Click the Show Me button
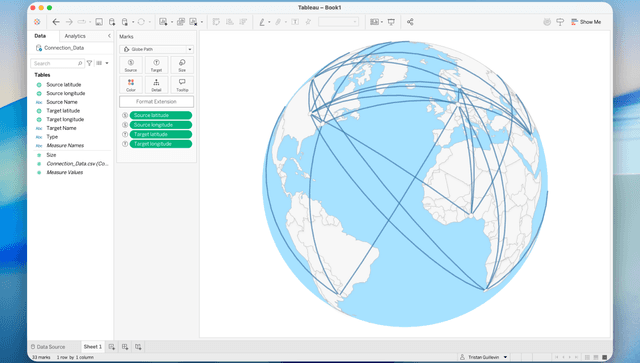This screenshot has width=640, height=363. click(586, 22)
